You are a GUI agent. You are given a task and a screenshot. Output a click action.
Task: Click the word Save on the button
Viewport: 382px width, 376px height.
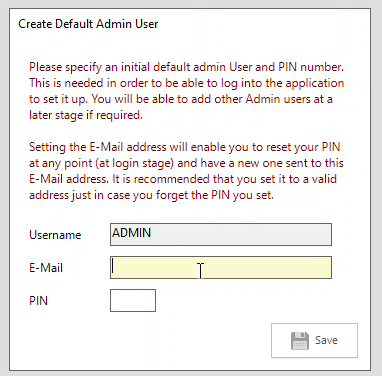(x=326, y=340)
